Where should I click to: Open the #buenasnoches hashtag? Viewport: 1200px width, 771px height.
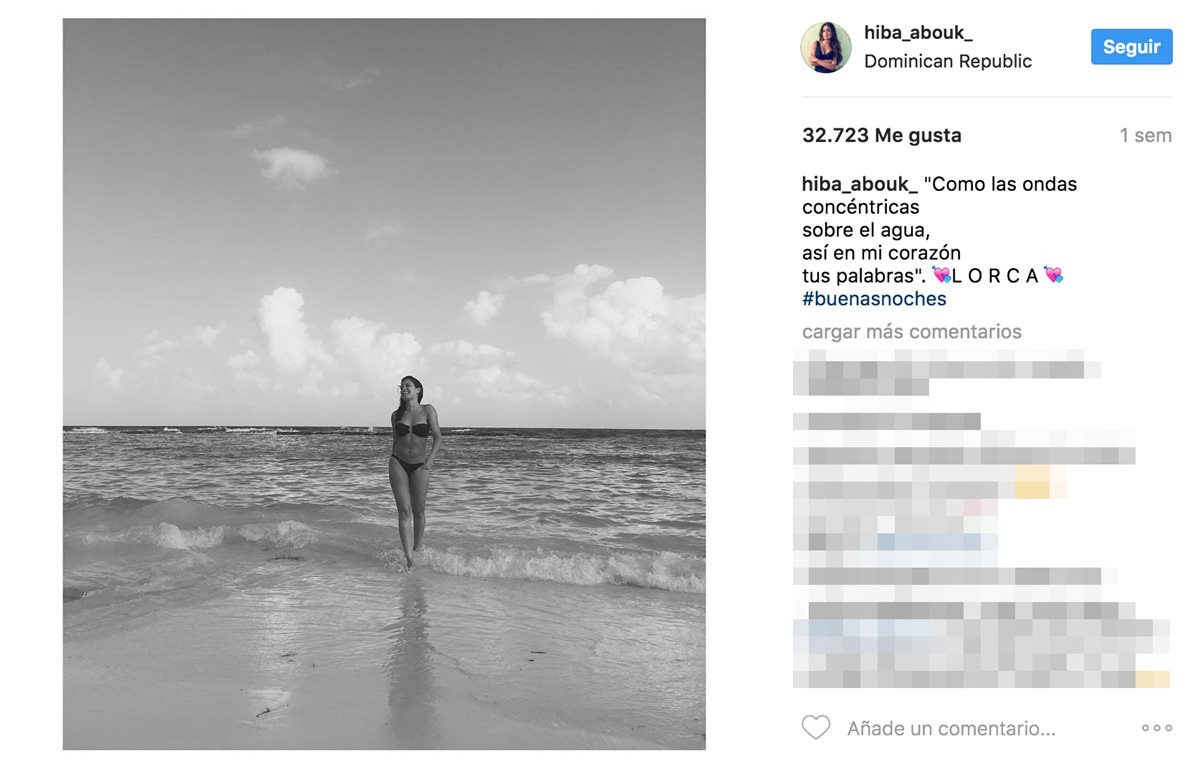[x=874, y=299]
